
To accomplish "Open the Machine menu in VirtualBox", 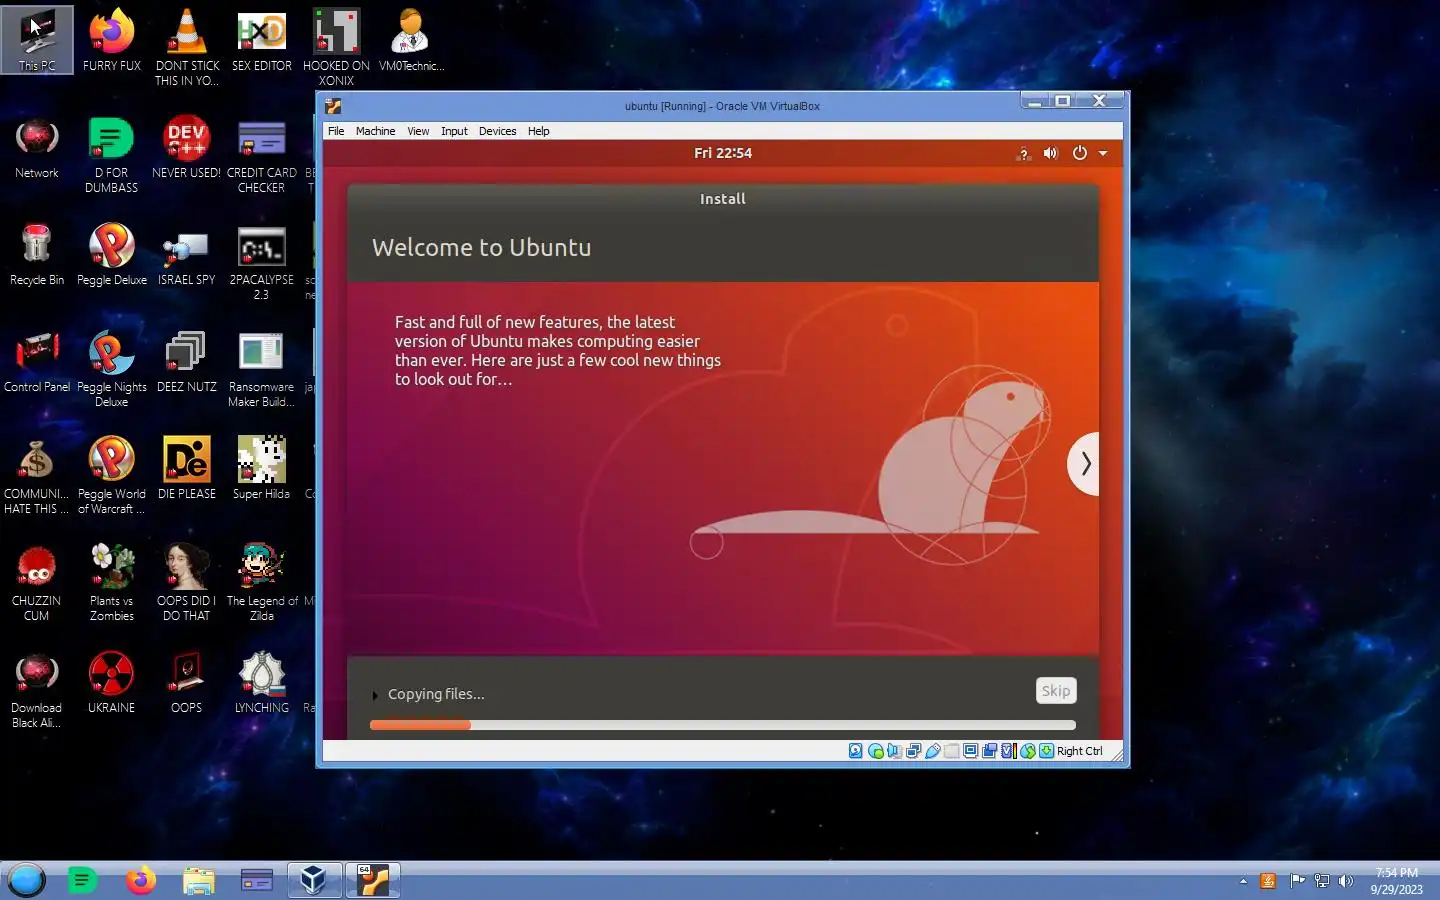I will coord(375,131).
